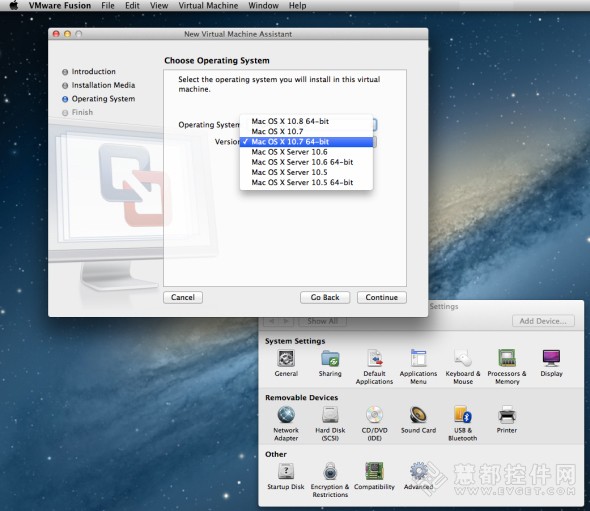This screenshot has width=590, height=511.
Task: Open the Help menu
Action: tap(297, 6)
